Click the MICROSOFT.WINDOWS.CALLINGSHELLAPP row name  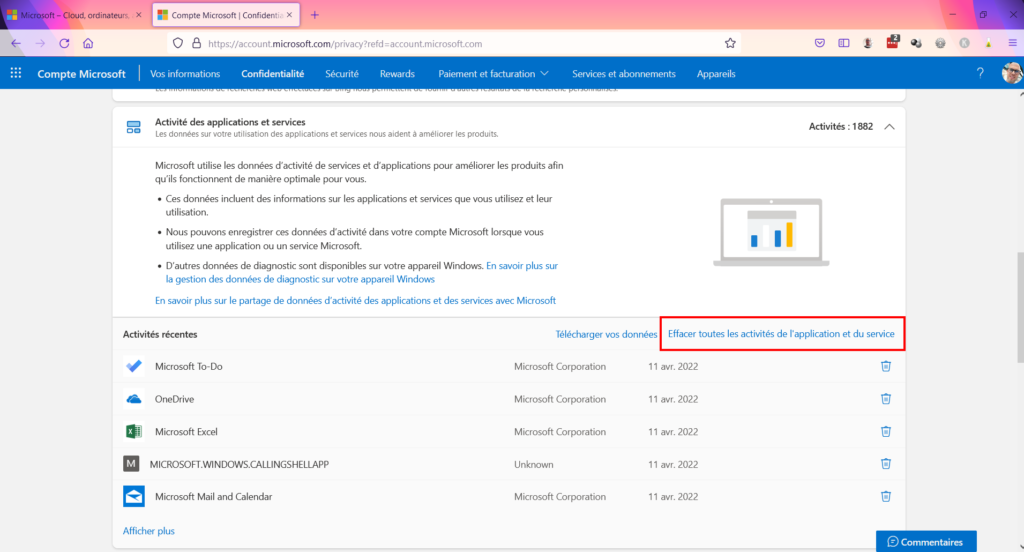[x=239, y=464]
